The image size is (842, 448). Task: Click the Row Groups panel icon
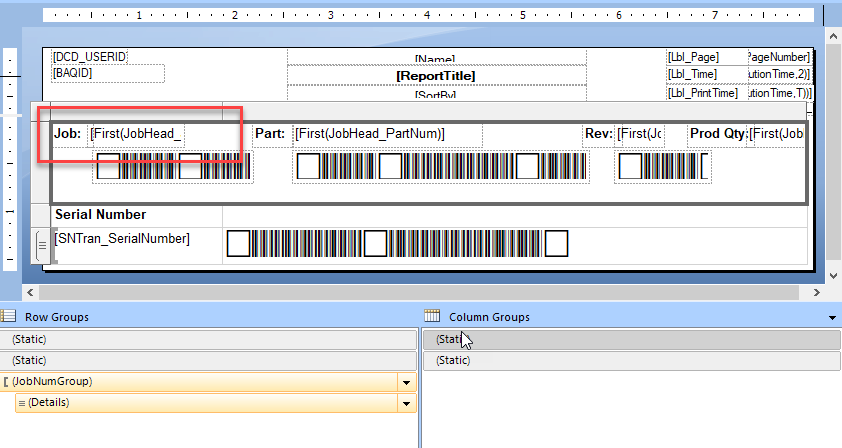point(8,316)
